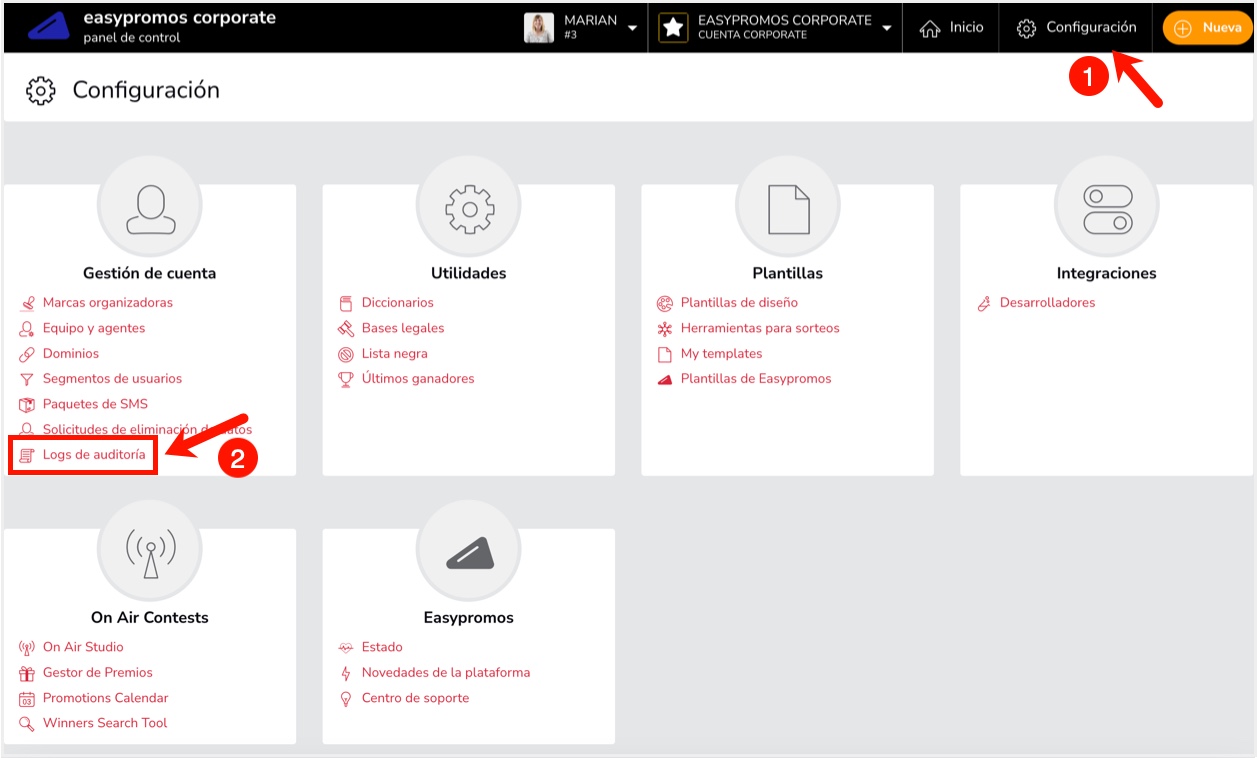Expand the Easypromos Corporate account dropdown arrow

(887, 28)
